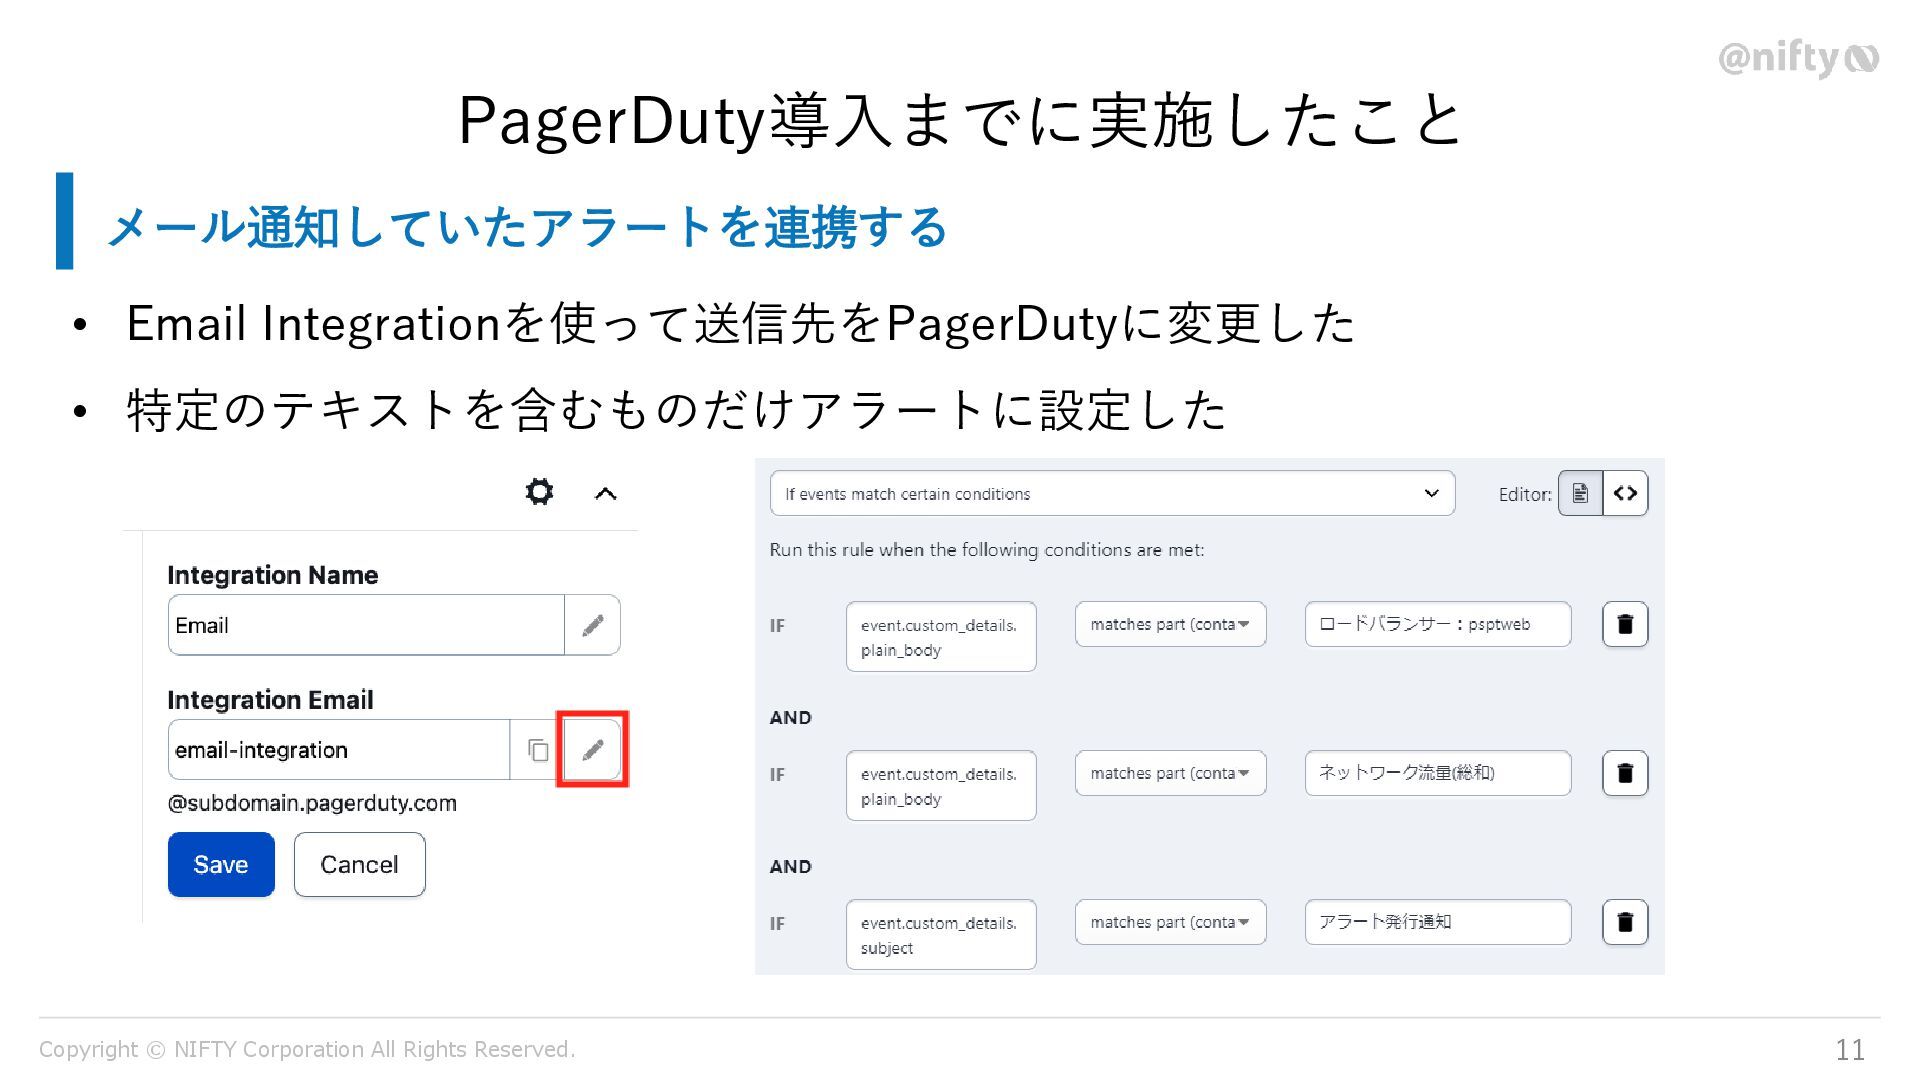Click the Save button
Screen dimensions: 1920x1080
(x=221, y=864)
